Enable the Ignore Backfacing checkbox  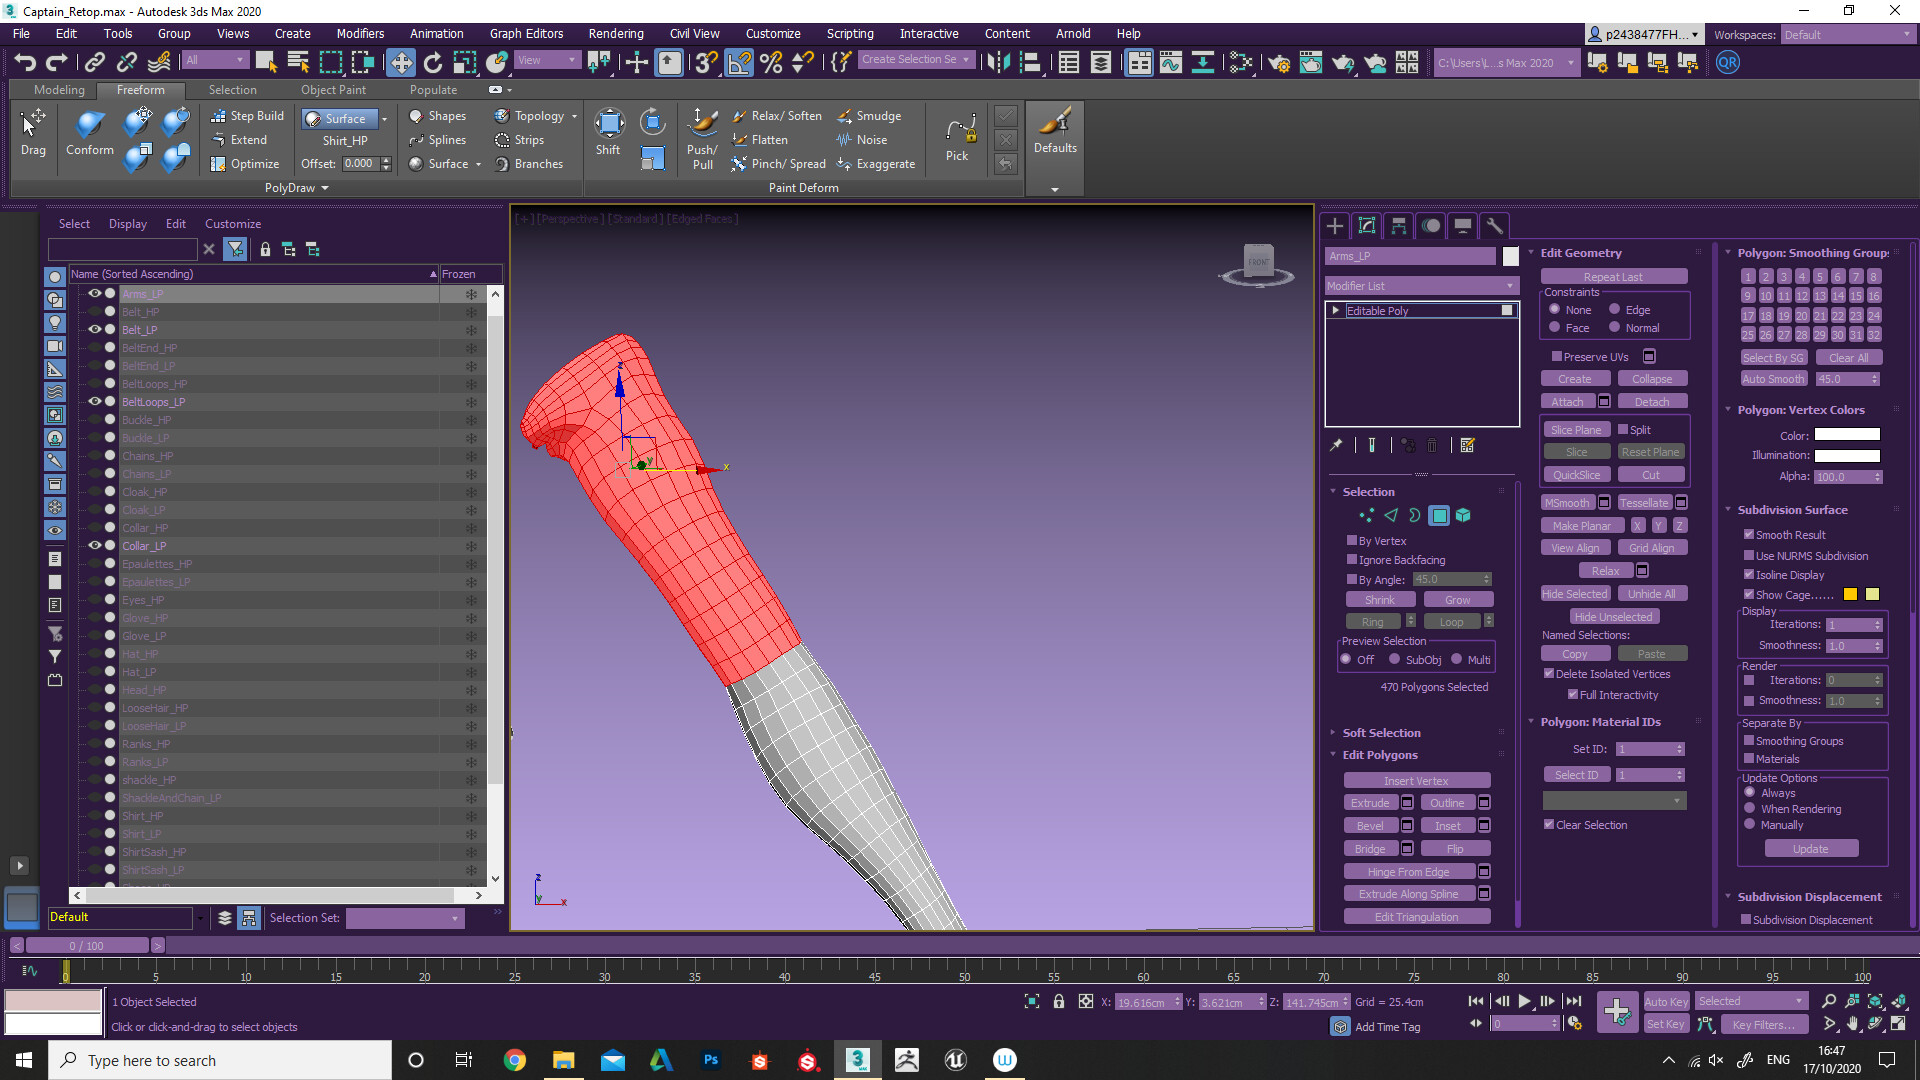[x=1352, y=560]
